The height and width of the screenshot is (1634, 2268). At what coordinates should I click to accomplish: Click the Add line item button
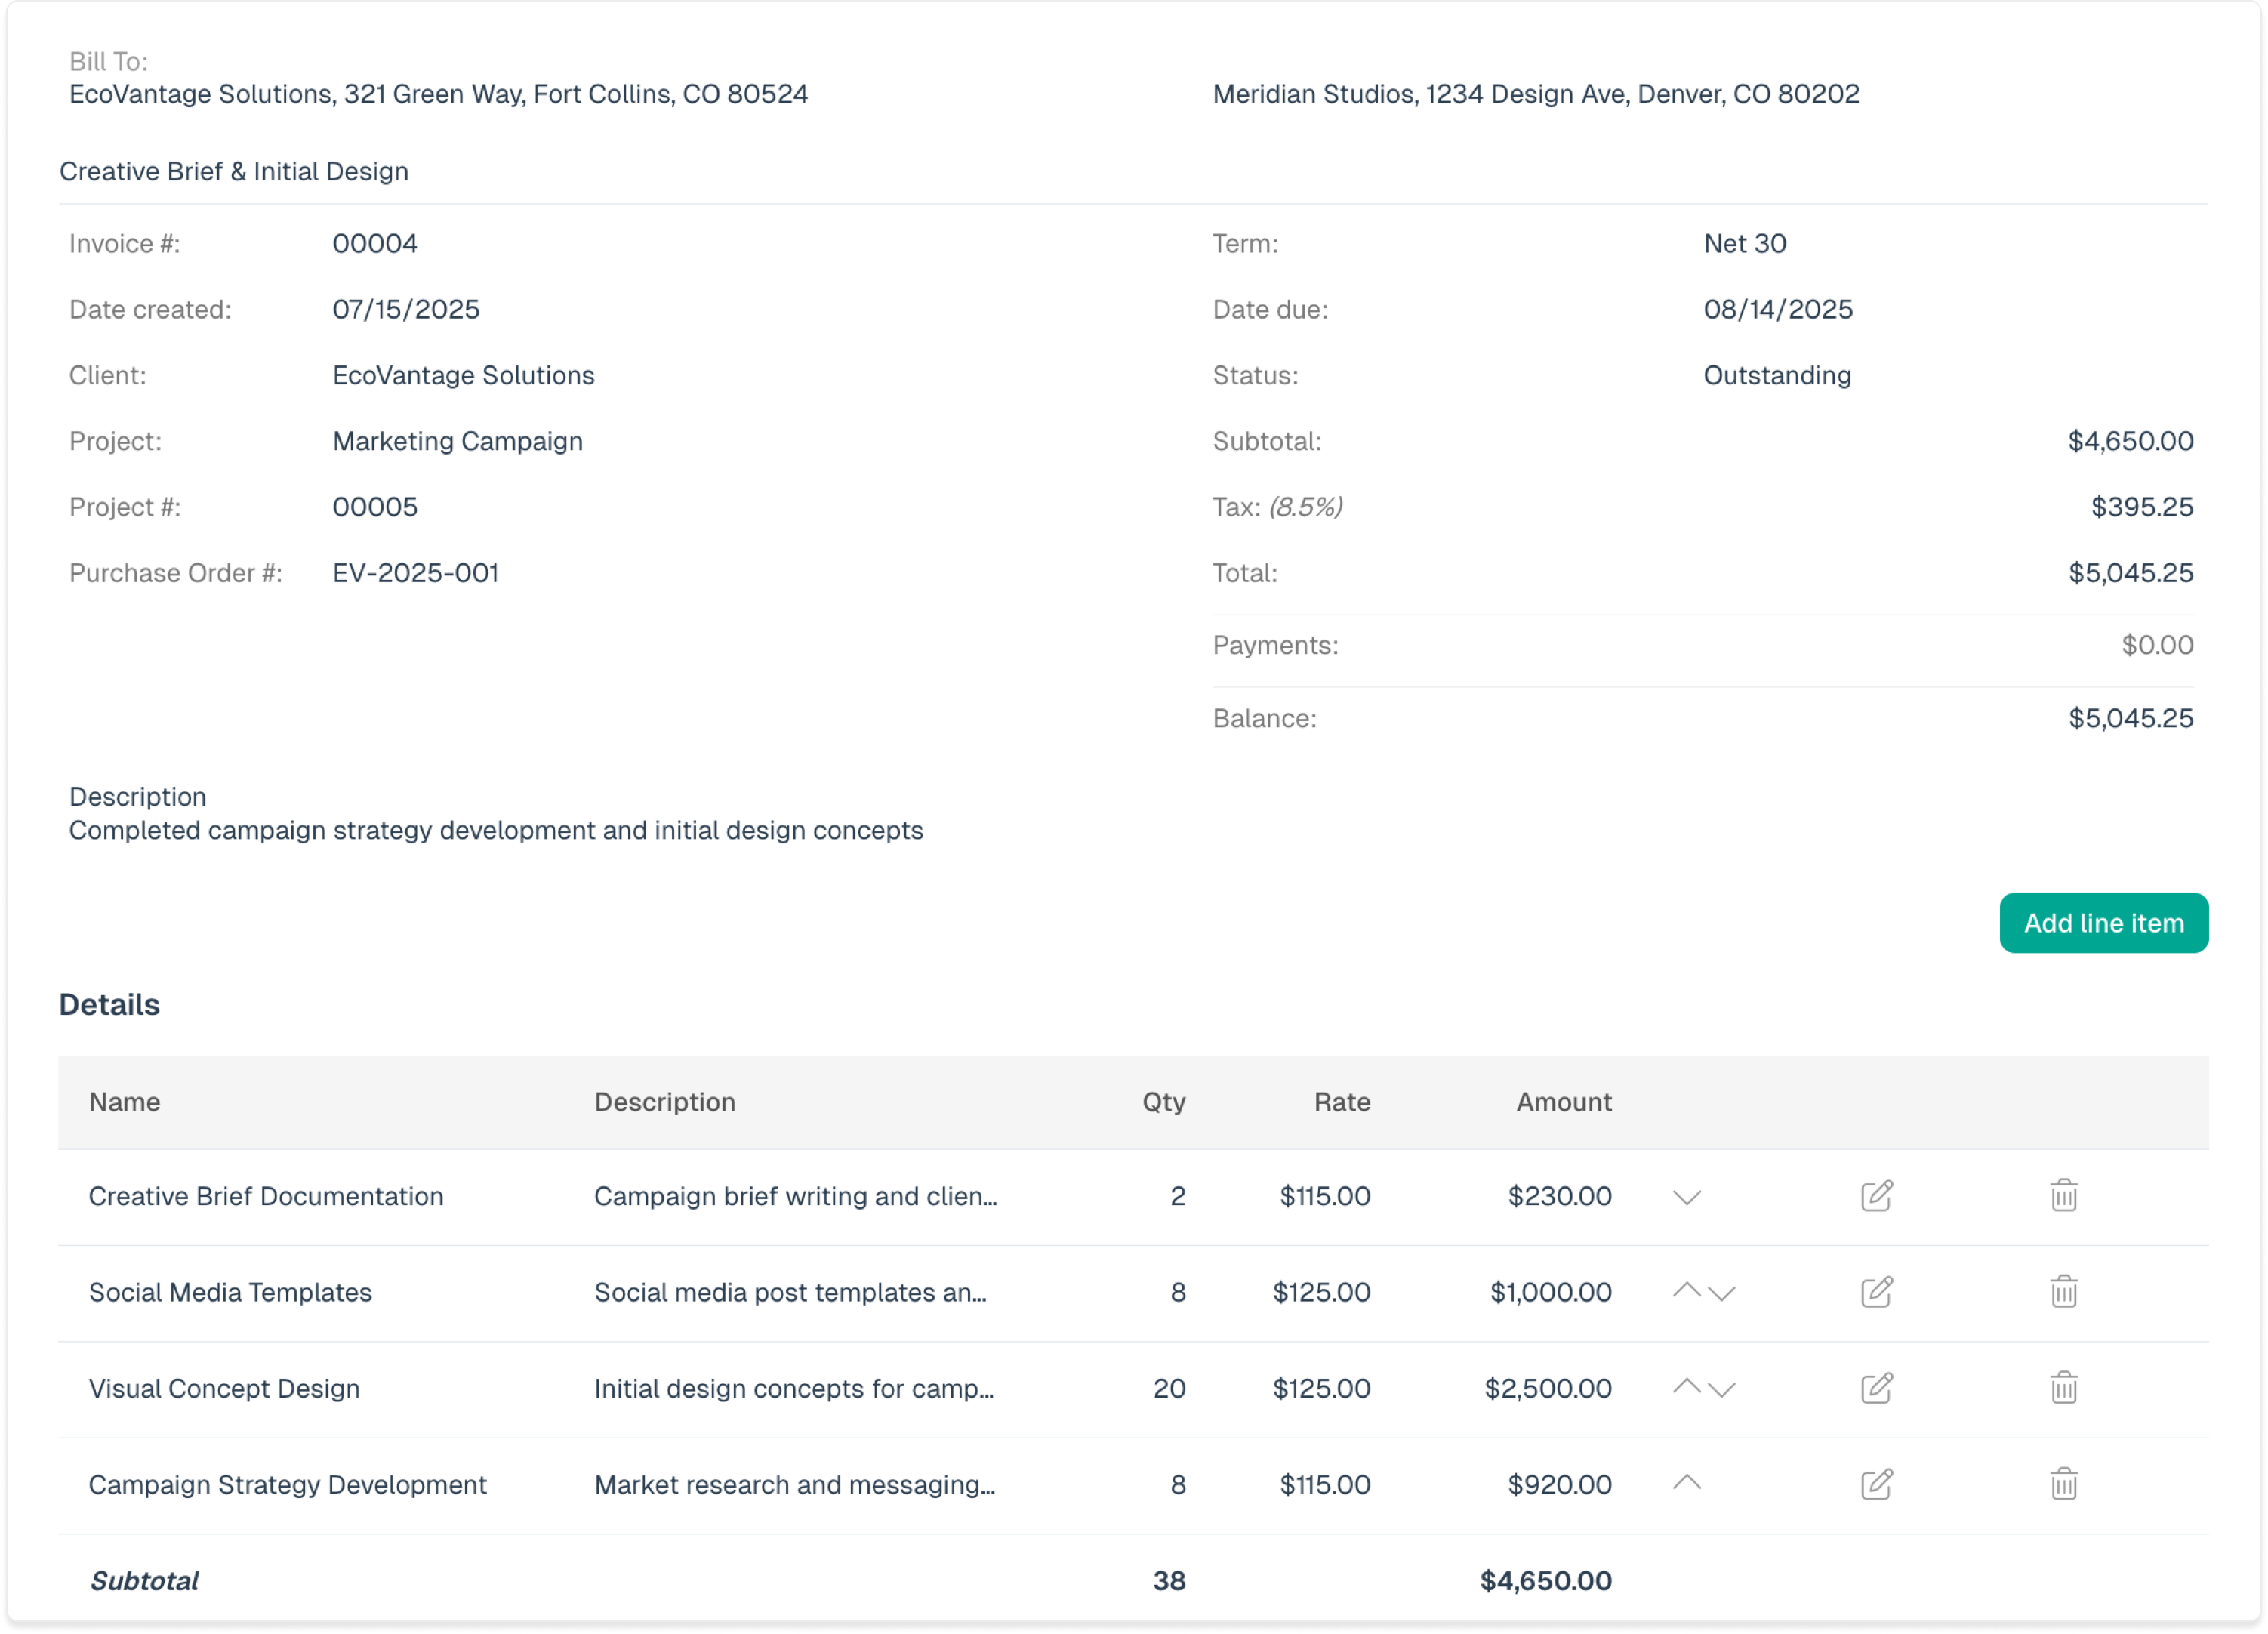pos(2103,923)
